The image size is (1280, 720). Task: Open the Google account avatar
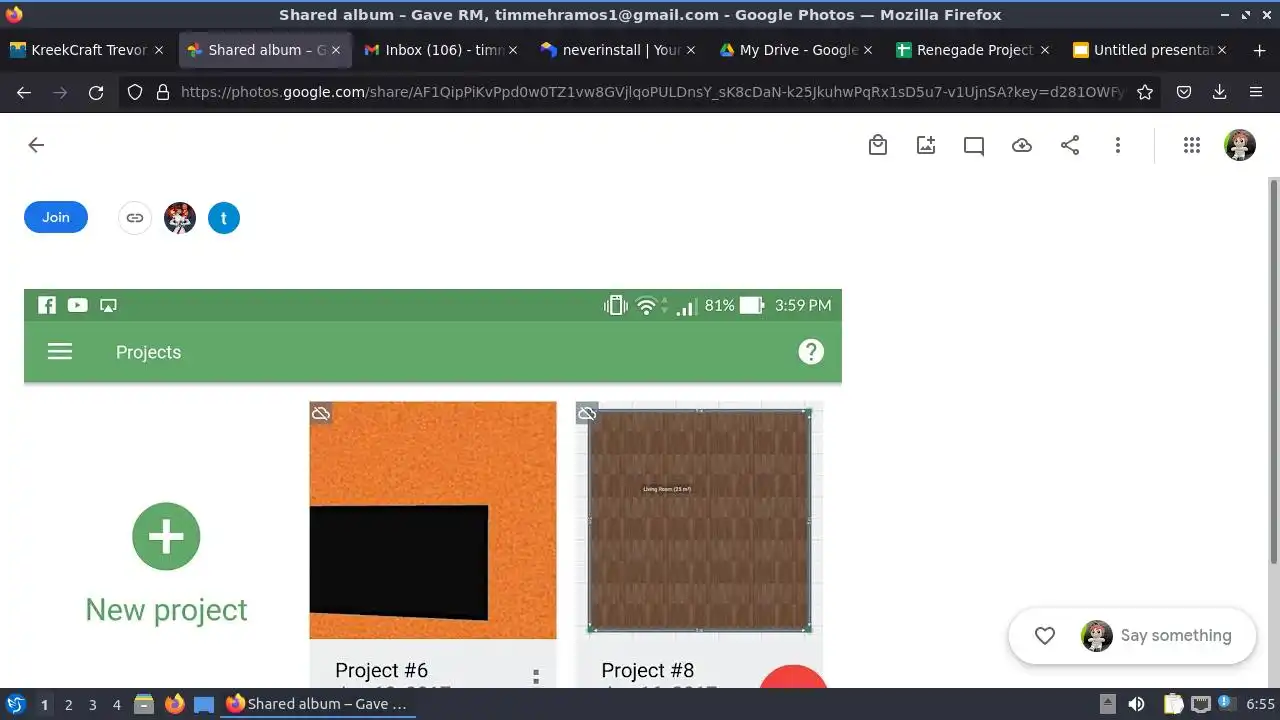pos(1240,145)
